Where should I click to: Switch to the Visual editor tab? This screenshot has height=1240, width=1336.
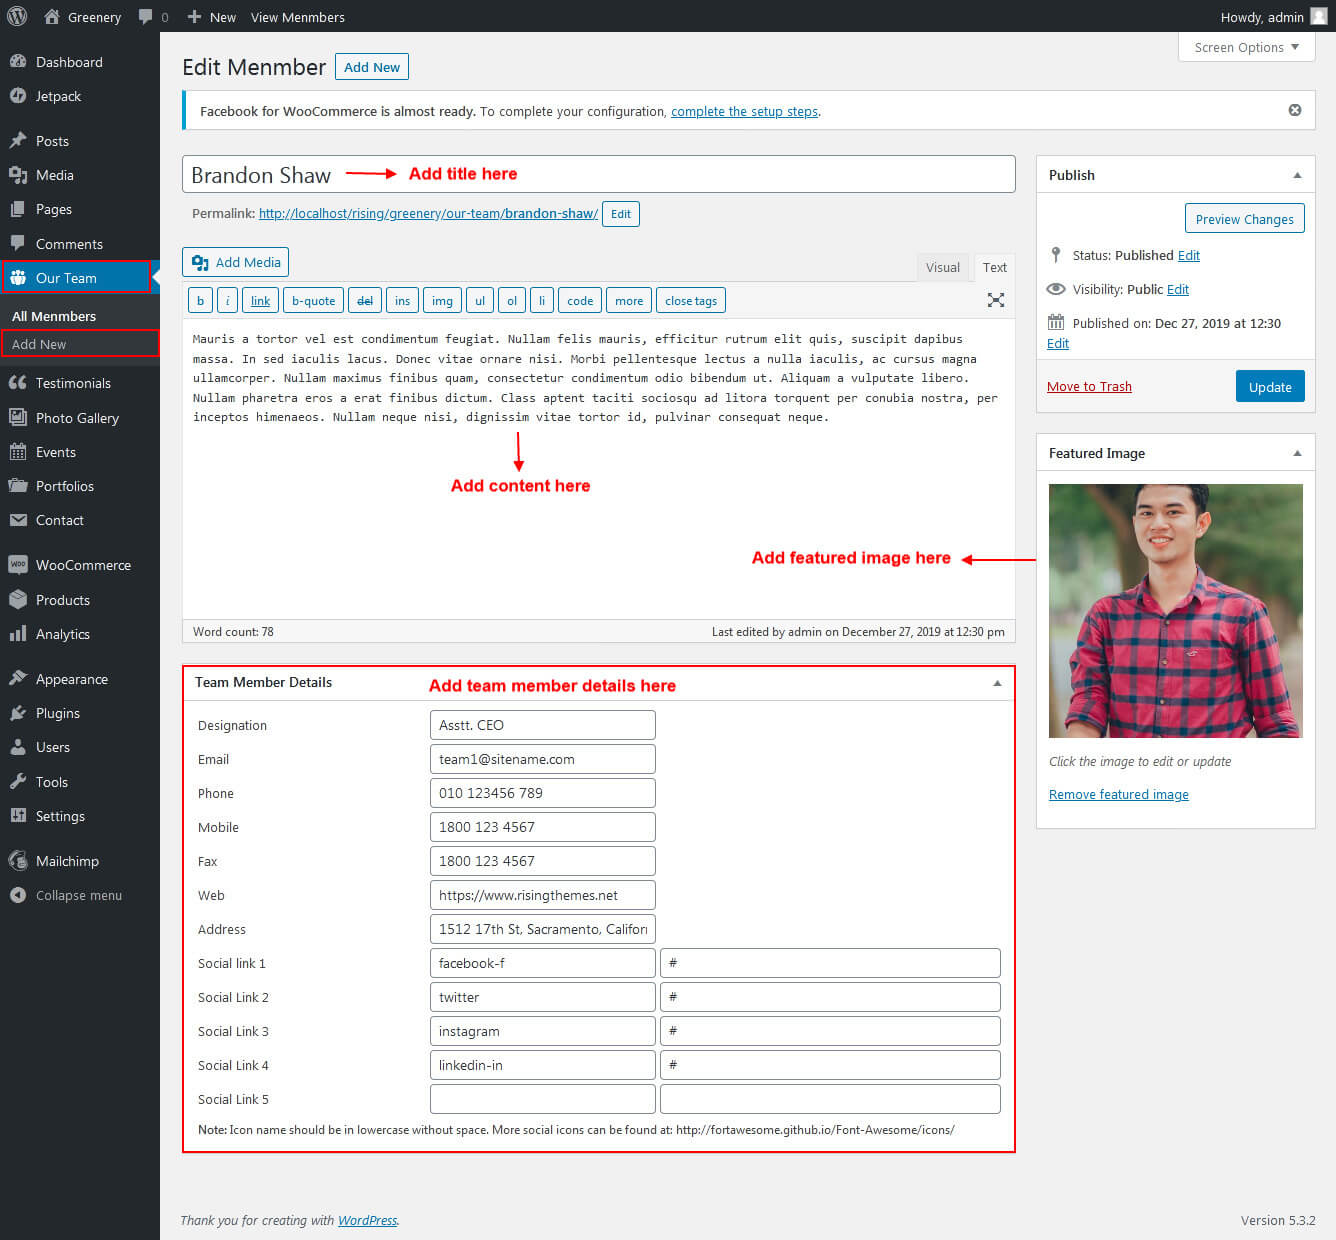coord(942,267)
